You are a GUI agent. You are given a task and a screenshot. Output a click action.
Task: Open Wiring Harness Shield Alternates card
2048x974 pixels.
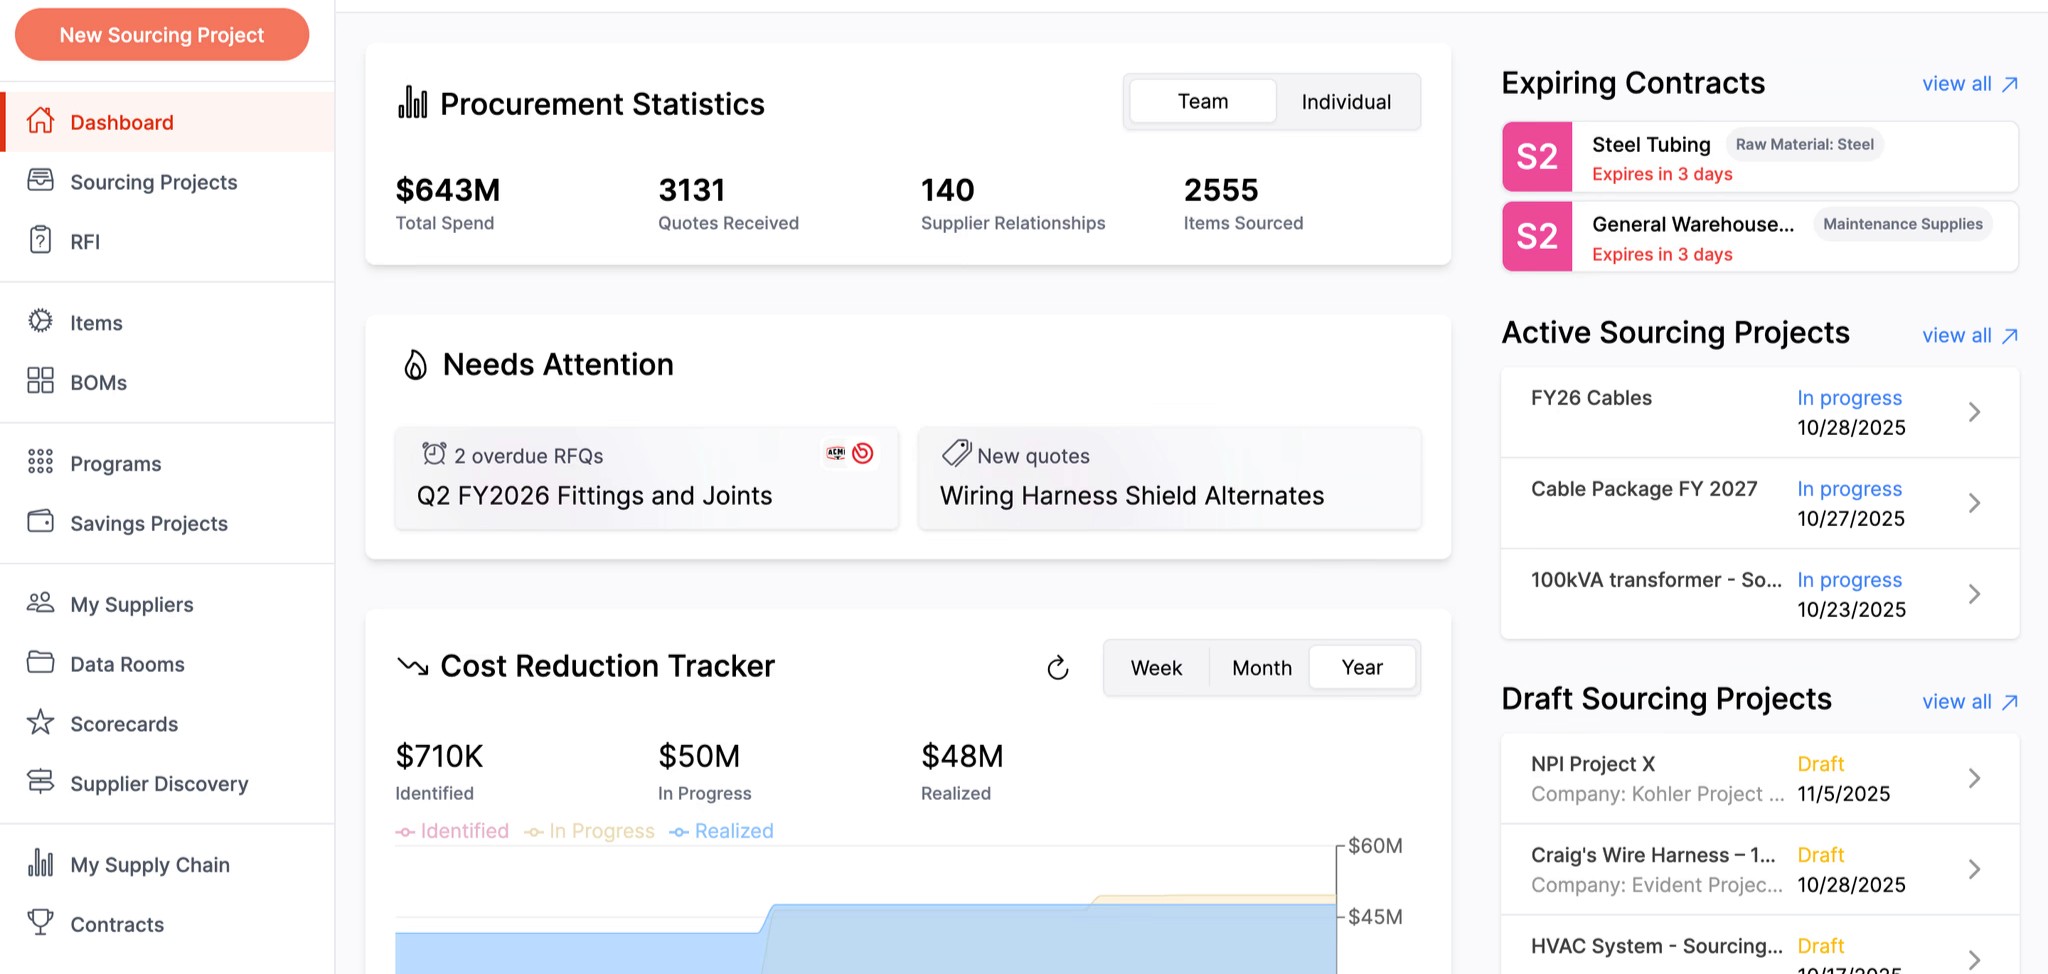[1170, 478]
